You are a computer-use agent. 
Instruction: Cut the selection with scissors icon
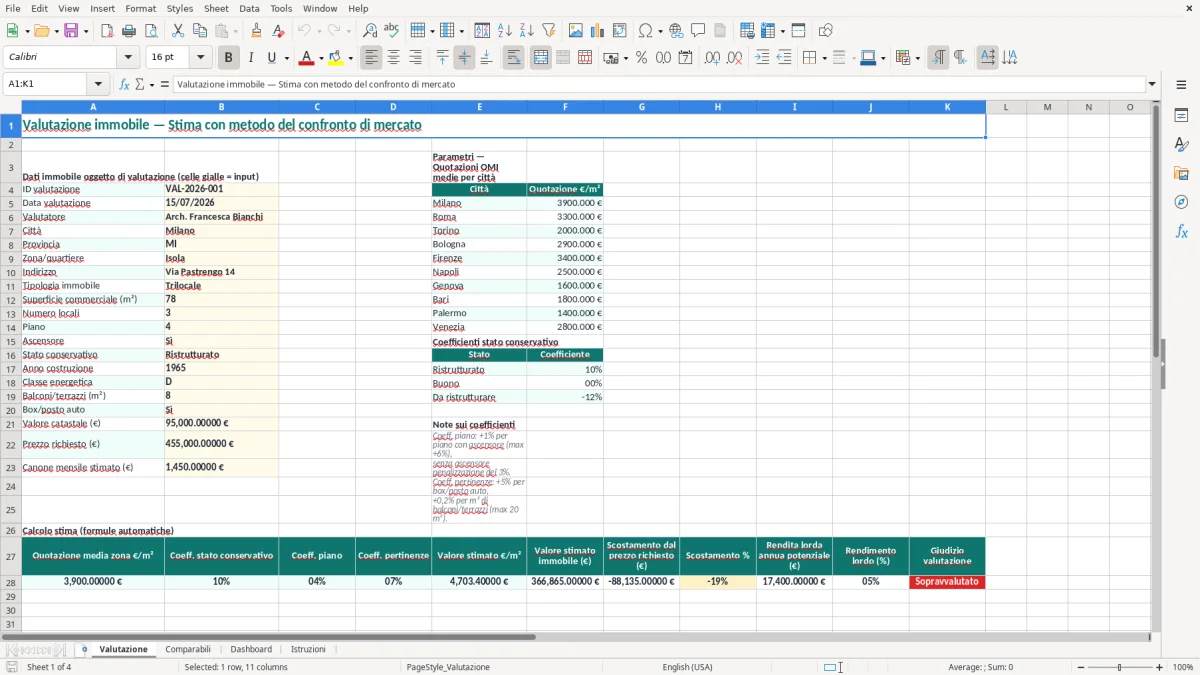click(x=178, y=31)
